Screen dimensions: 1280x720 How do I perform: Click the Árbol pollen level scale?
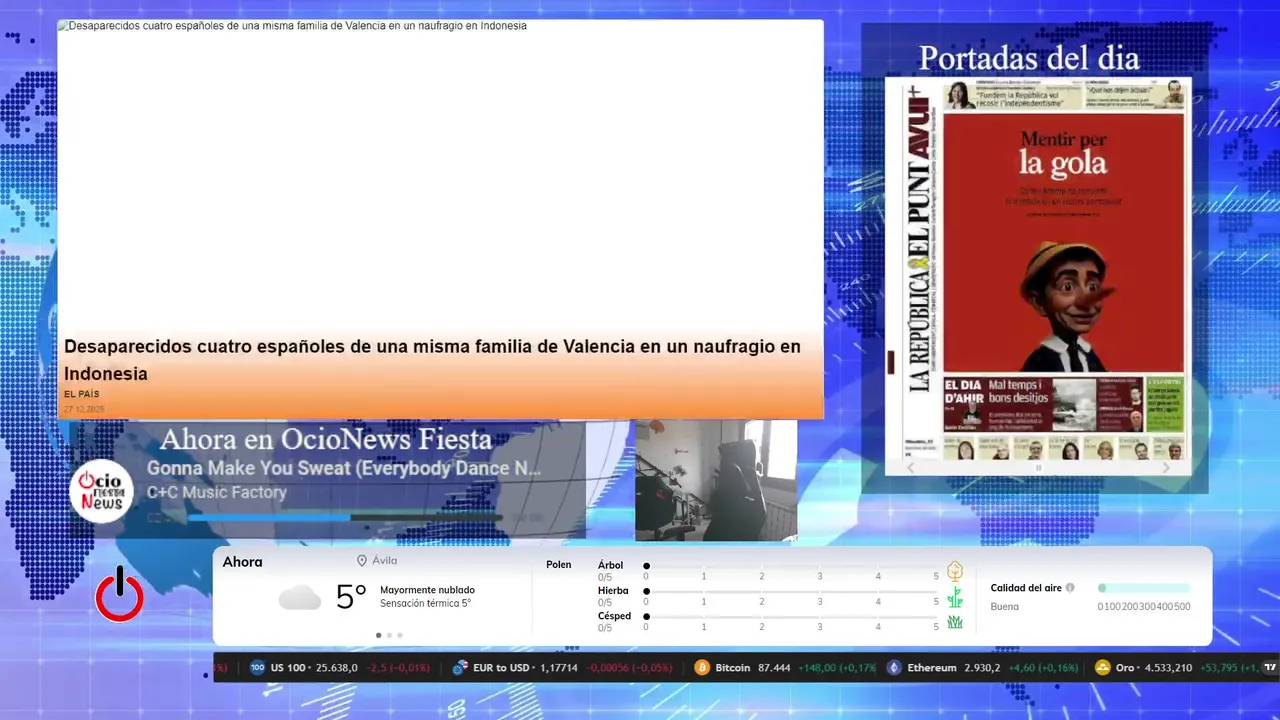pyautogui.click(x=791, y=571)
